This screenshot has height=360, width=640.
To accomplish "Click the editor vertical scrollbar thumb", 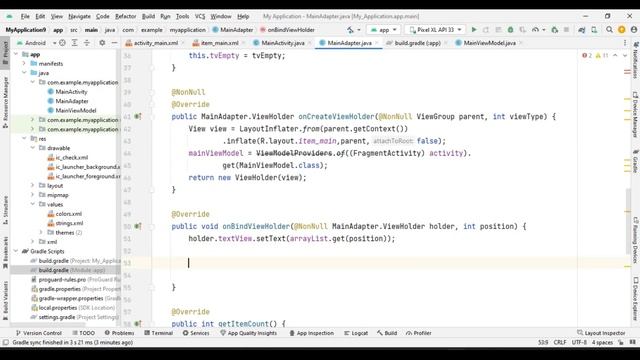I will tap(628, 220).
